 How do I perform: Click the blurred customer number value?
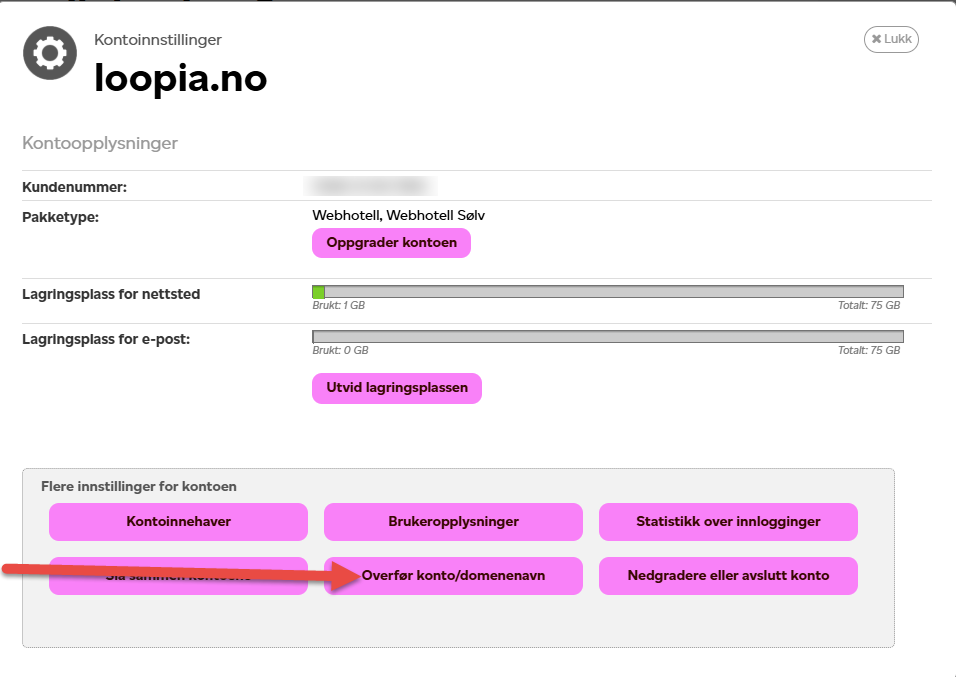coord(370,185)
